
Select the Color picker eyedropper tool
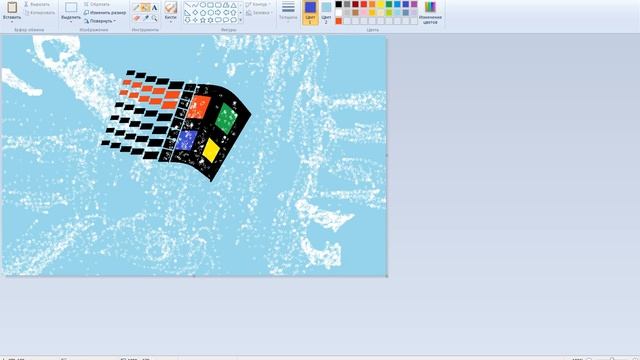coord(146,18)
